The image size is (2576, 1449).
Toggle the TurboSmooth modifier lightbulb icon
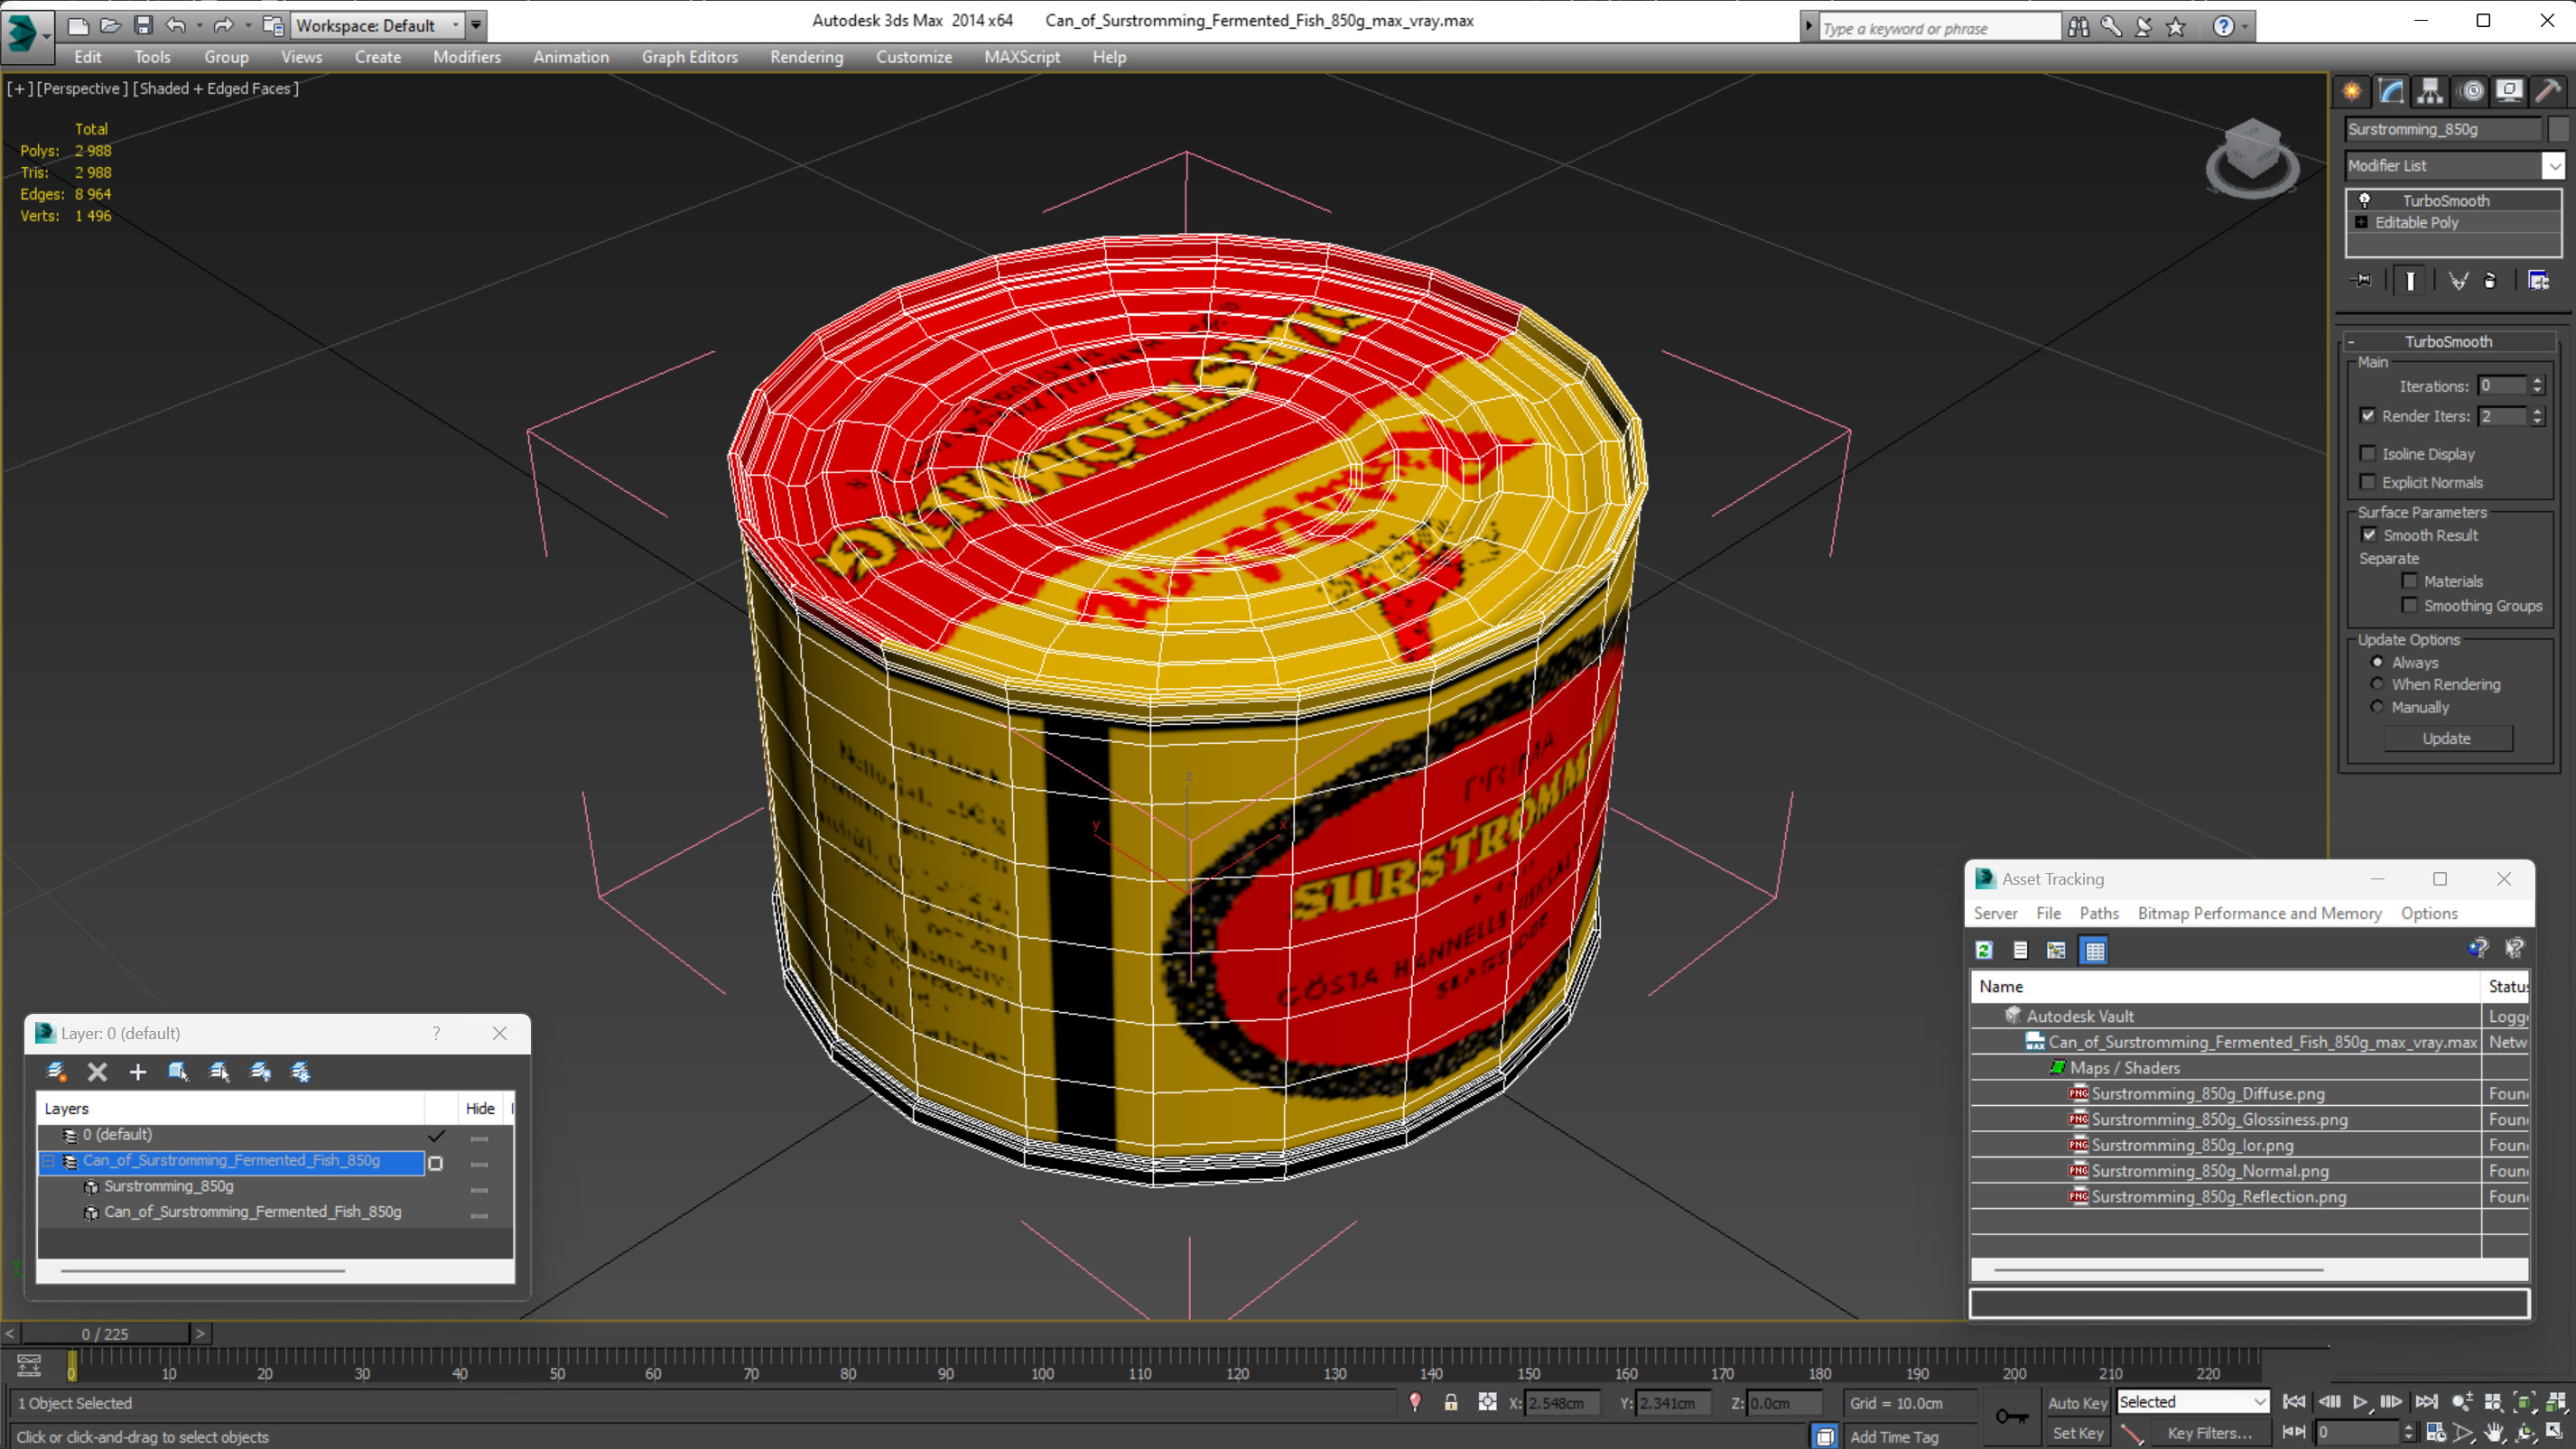coord(2365,200)
